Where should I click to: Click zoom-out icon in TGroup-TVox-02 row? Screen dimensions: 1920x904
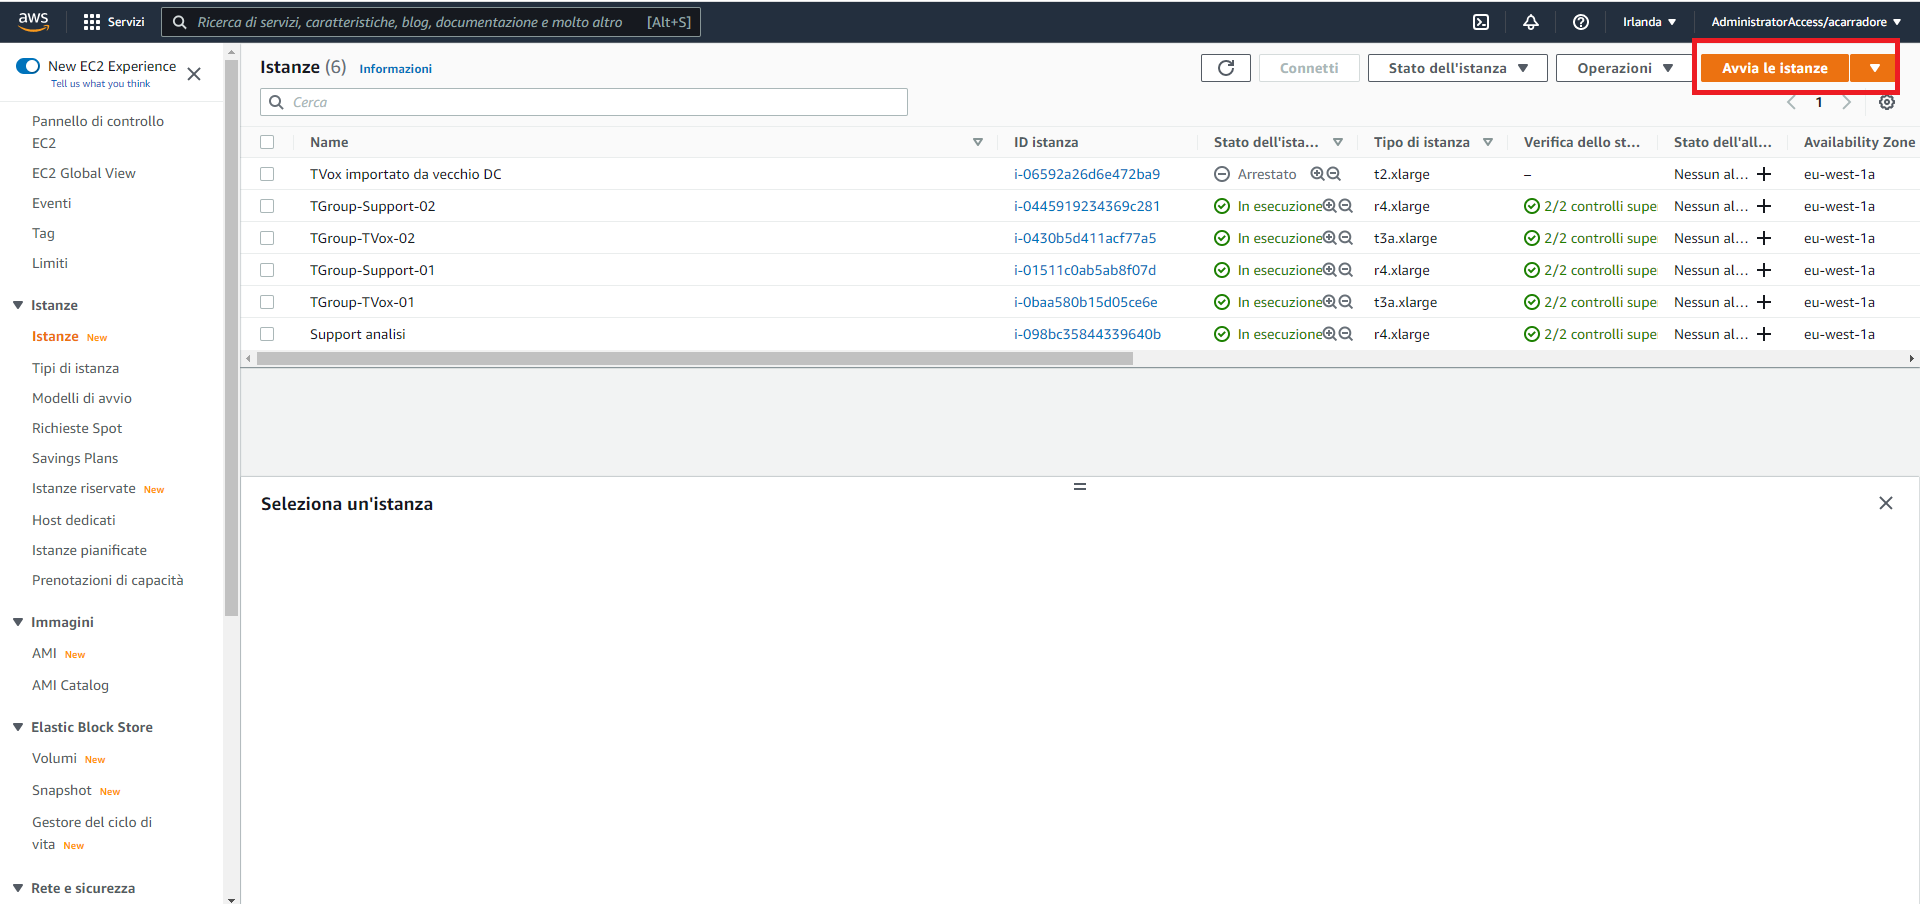(x=1346, y=238)
